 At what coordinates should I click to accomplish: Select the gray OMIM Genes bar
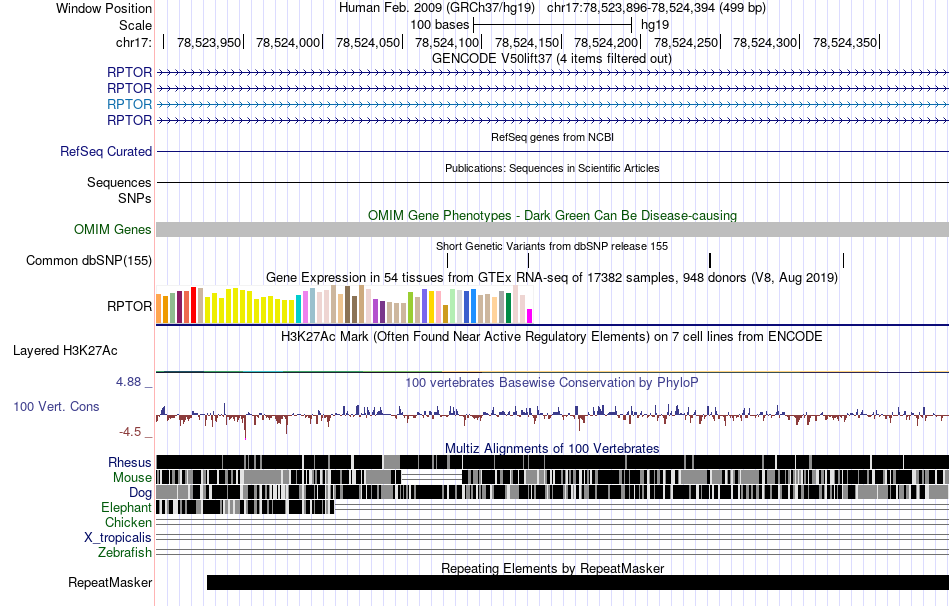click(x=552, y=229)
